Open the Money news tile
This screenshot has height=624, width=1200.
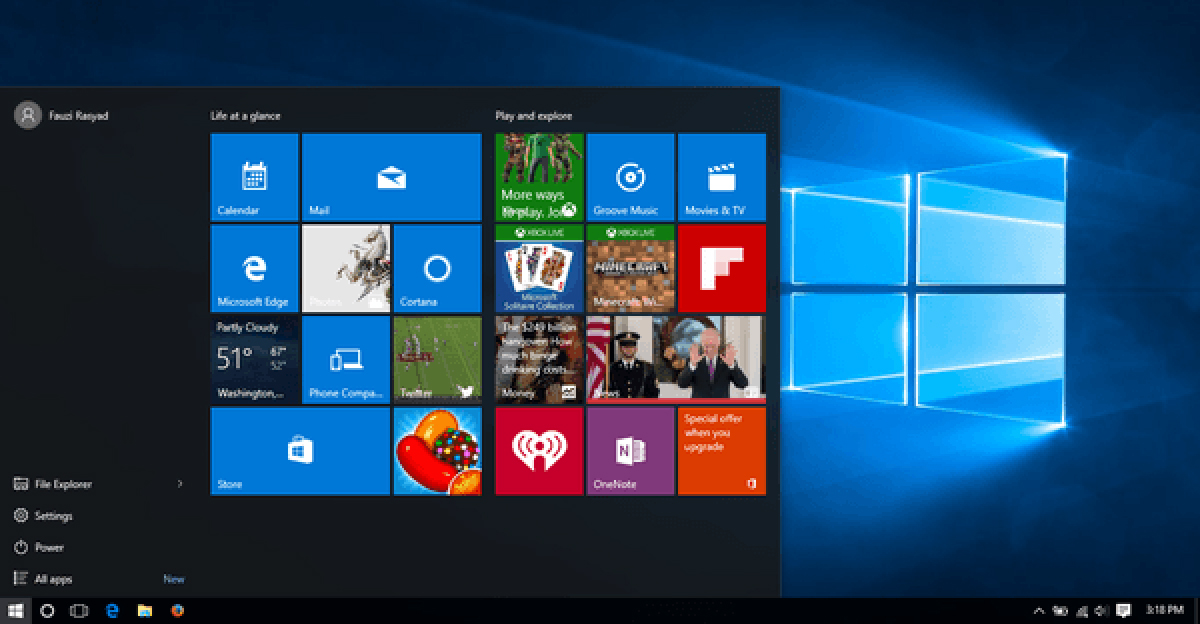pyautogui.click(x=539, y=359)
